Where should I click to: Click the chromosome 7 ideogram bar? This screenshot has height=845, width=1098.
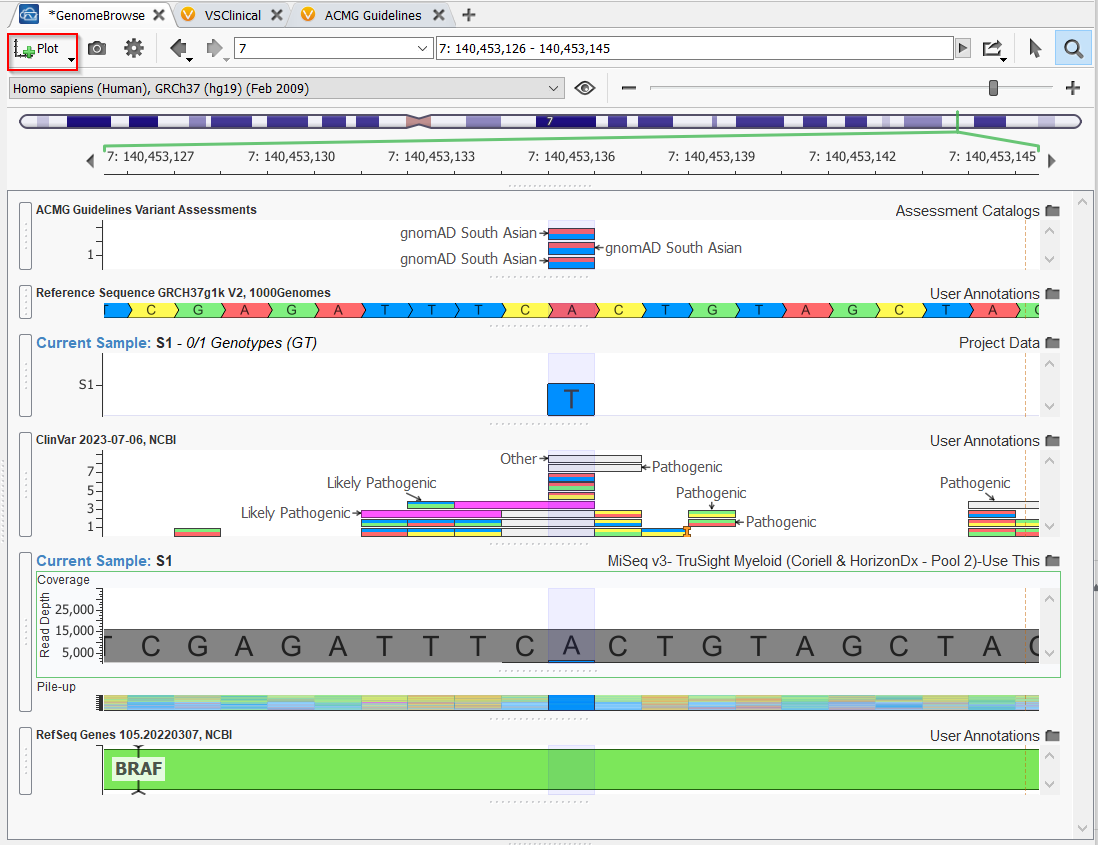(550, 122)
